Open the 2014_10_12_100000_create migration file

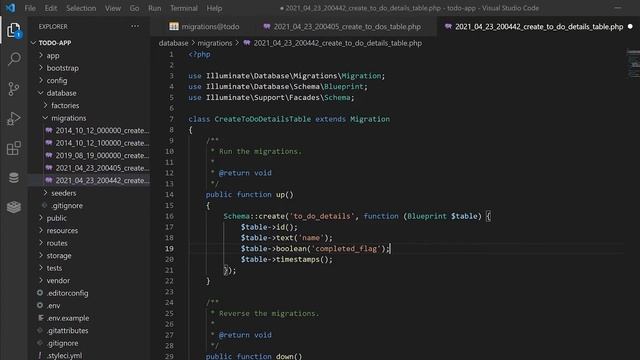coord(102,143)
